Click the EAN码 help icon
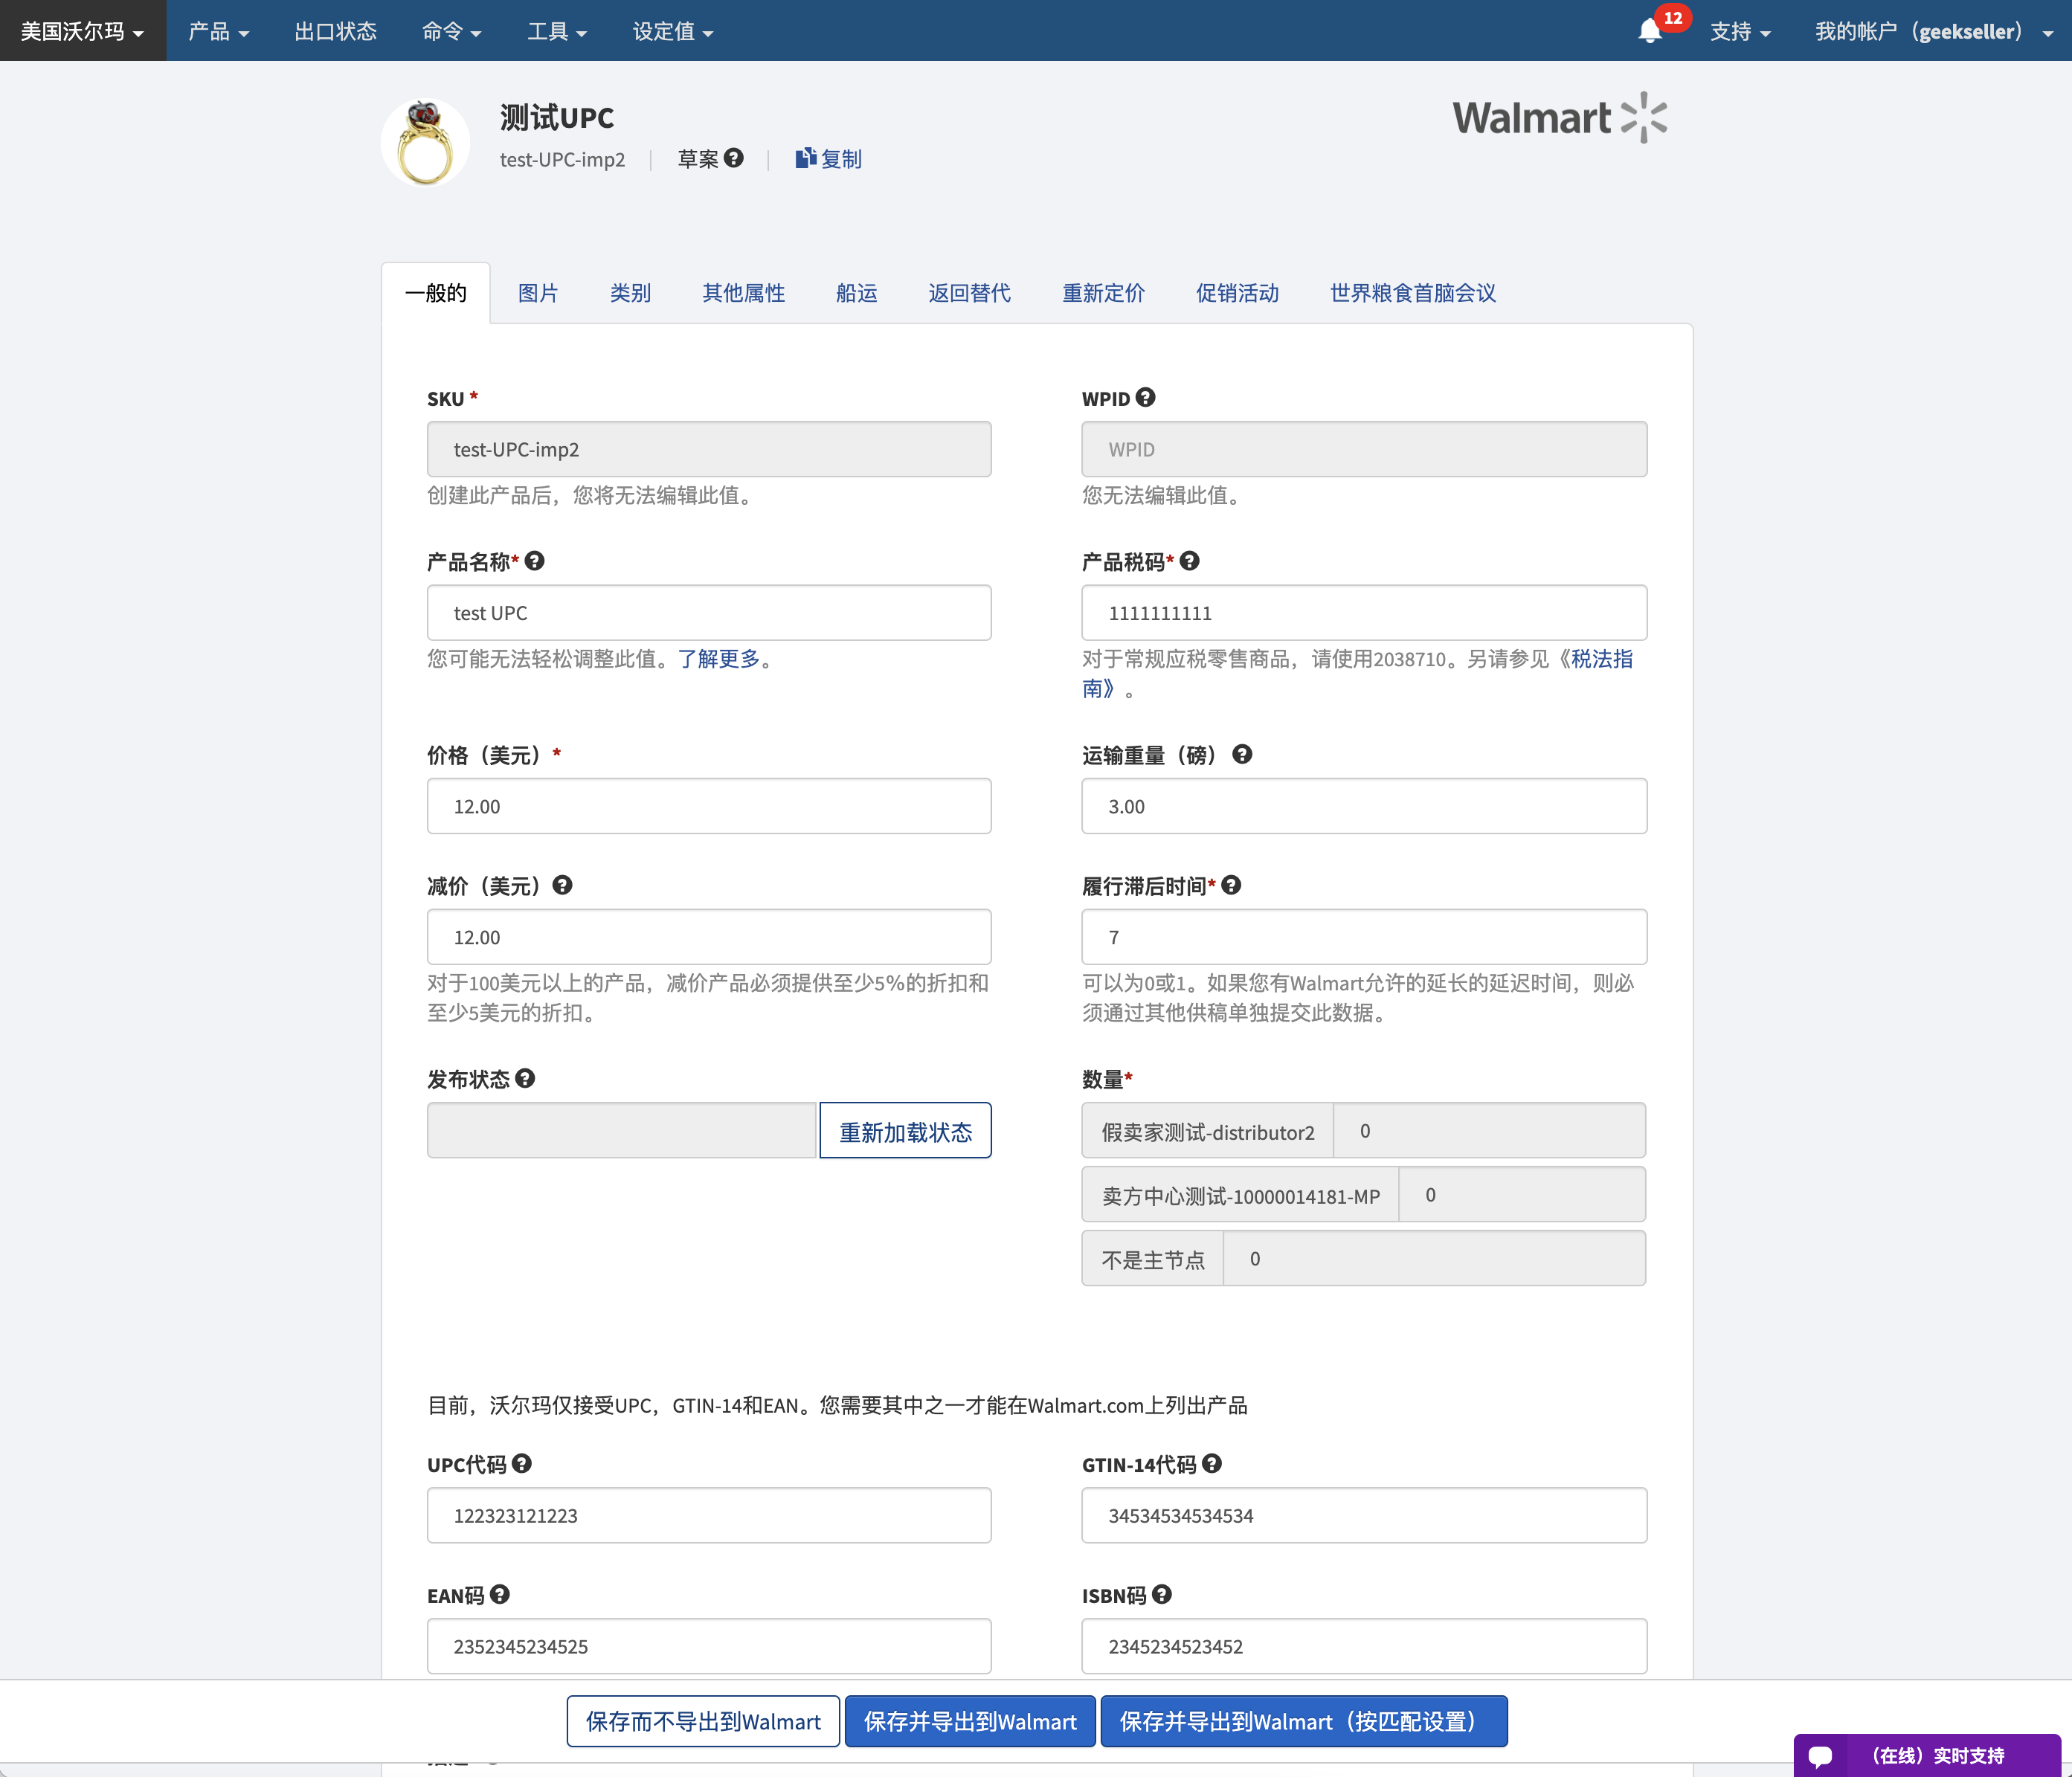This screenshot has width=2072, height=1777. 500,1594
